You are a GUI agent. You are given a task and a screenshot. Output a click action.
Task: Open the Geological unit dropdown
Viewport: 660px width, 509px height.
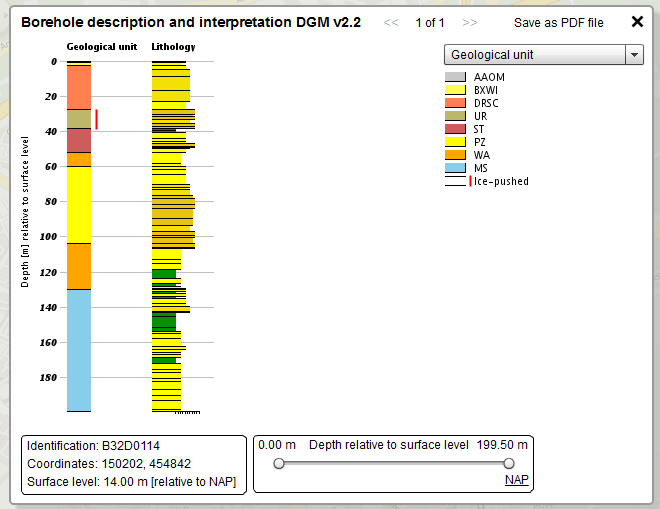click(534, 55)
